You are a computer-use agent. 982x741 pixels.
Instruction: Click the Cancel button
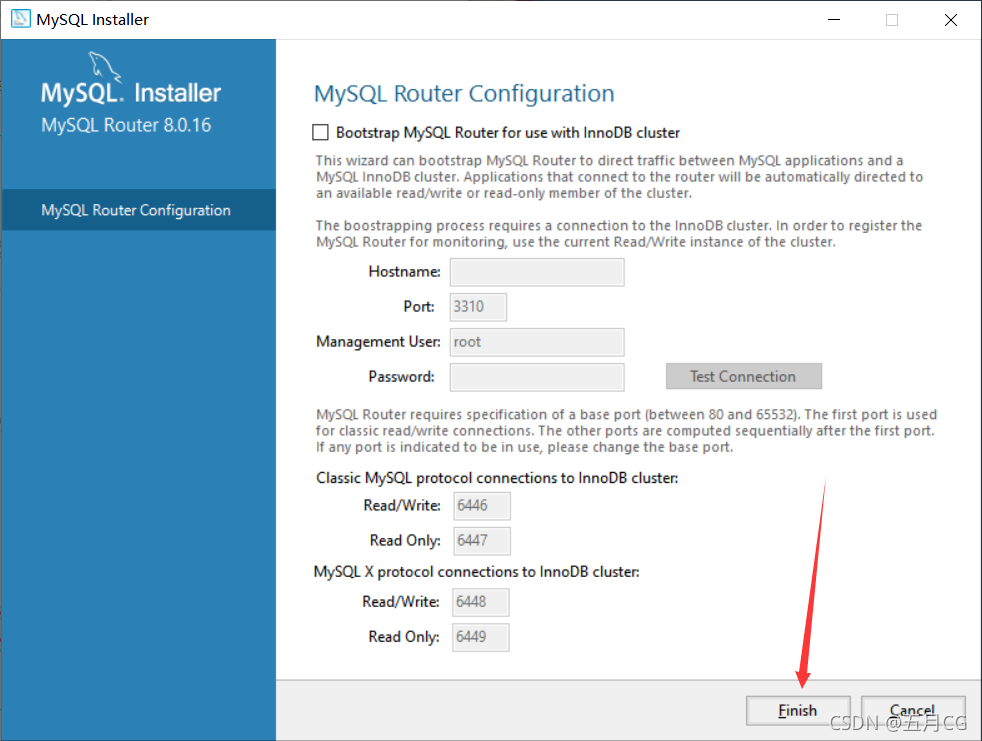912,710
